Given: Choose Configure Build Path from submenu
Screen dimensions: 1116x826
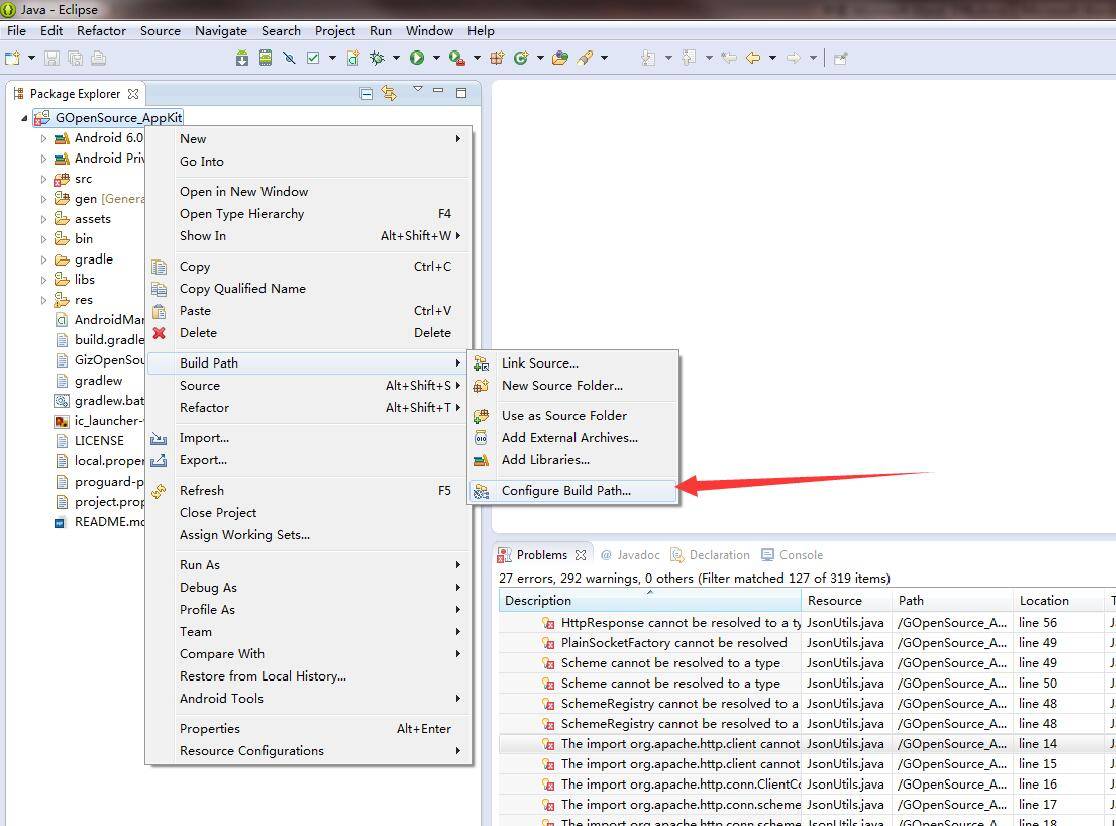Looking at the screenshot, I should click(x=573, y=491).
